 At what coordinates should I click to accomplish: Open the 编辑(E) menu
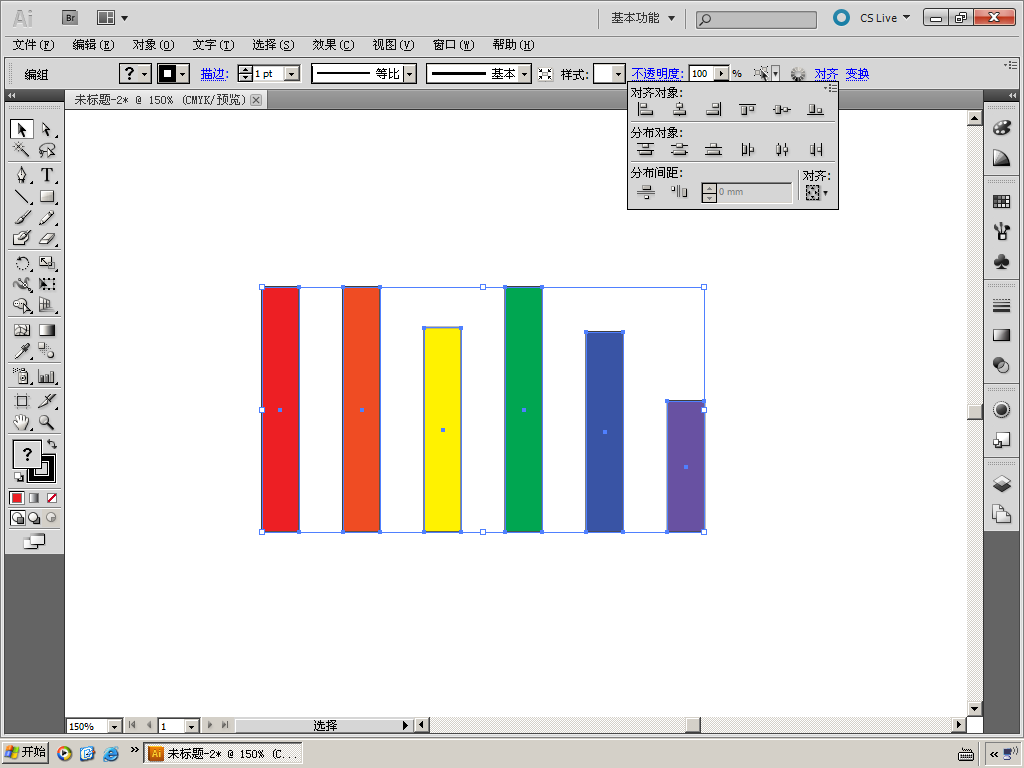(93, 44)
